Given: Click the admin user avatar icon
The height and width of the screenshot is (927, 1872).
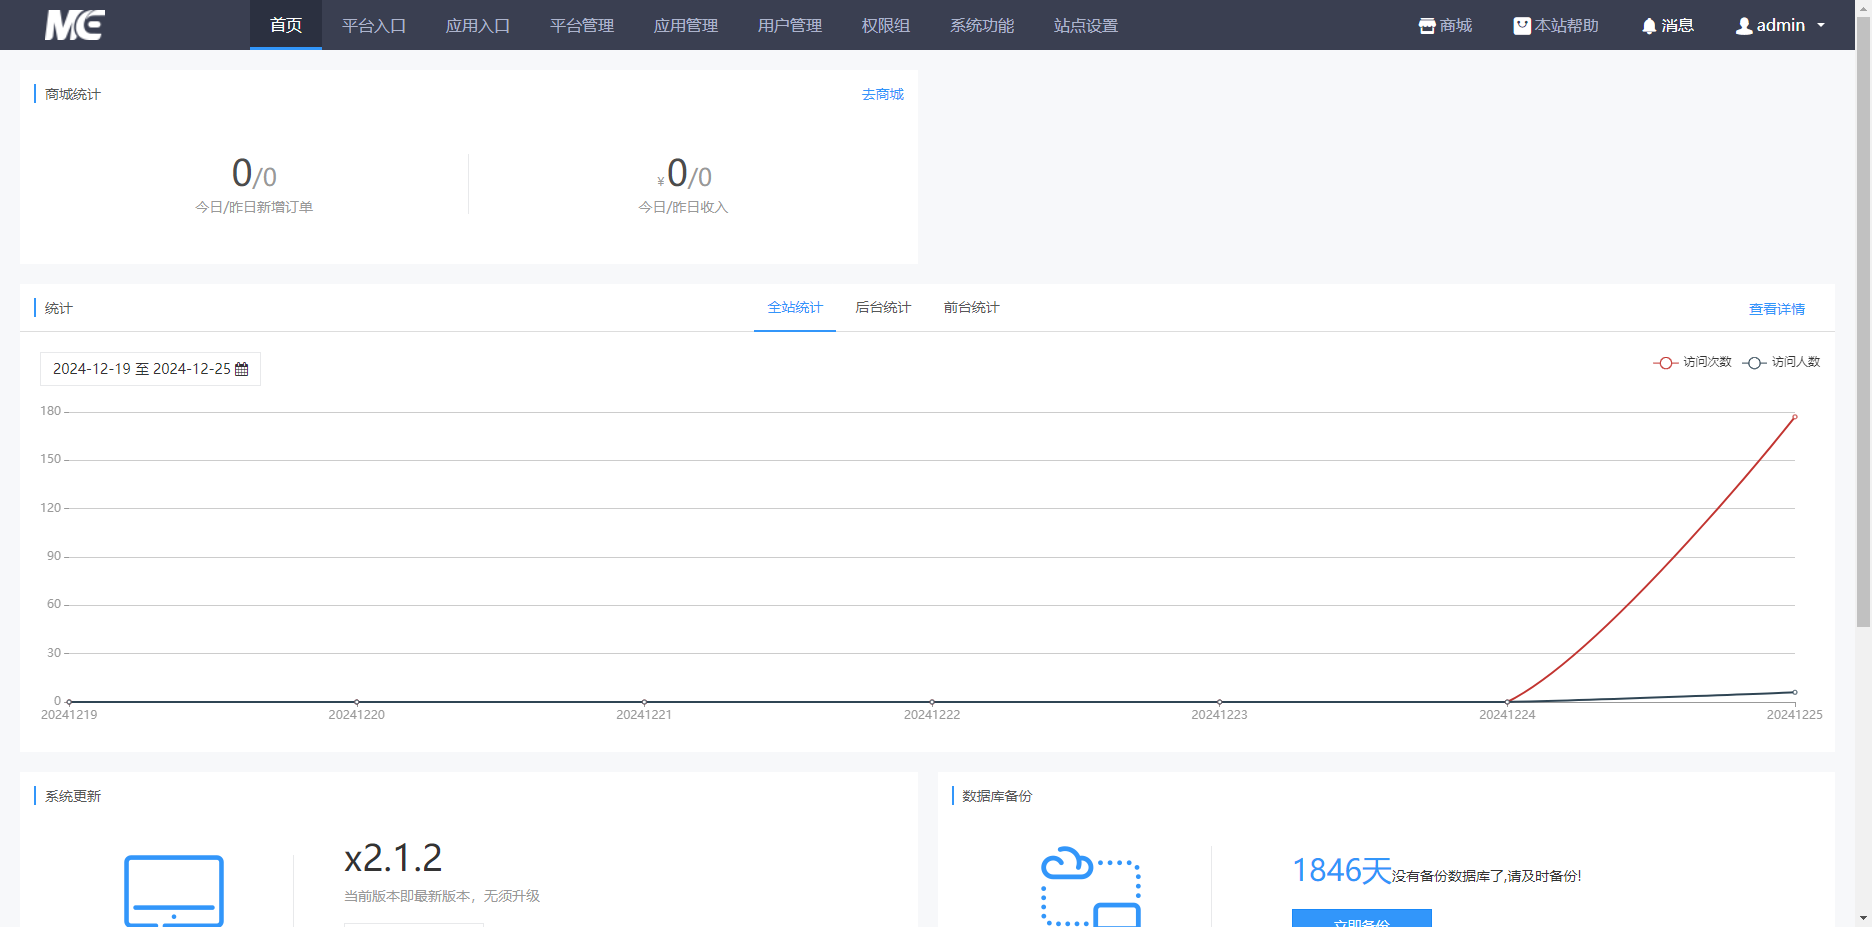Looking at the screenshot, I should click(1745, 24).
